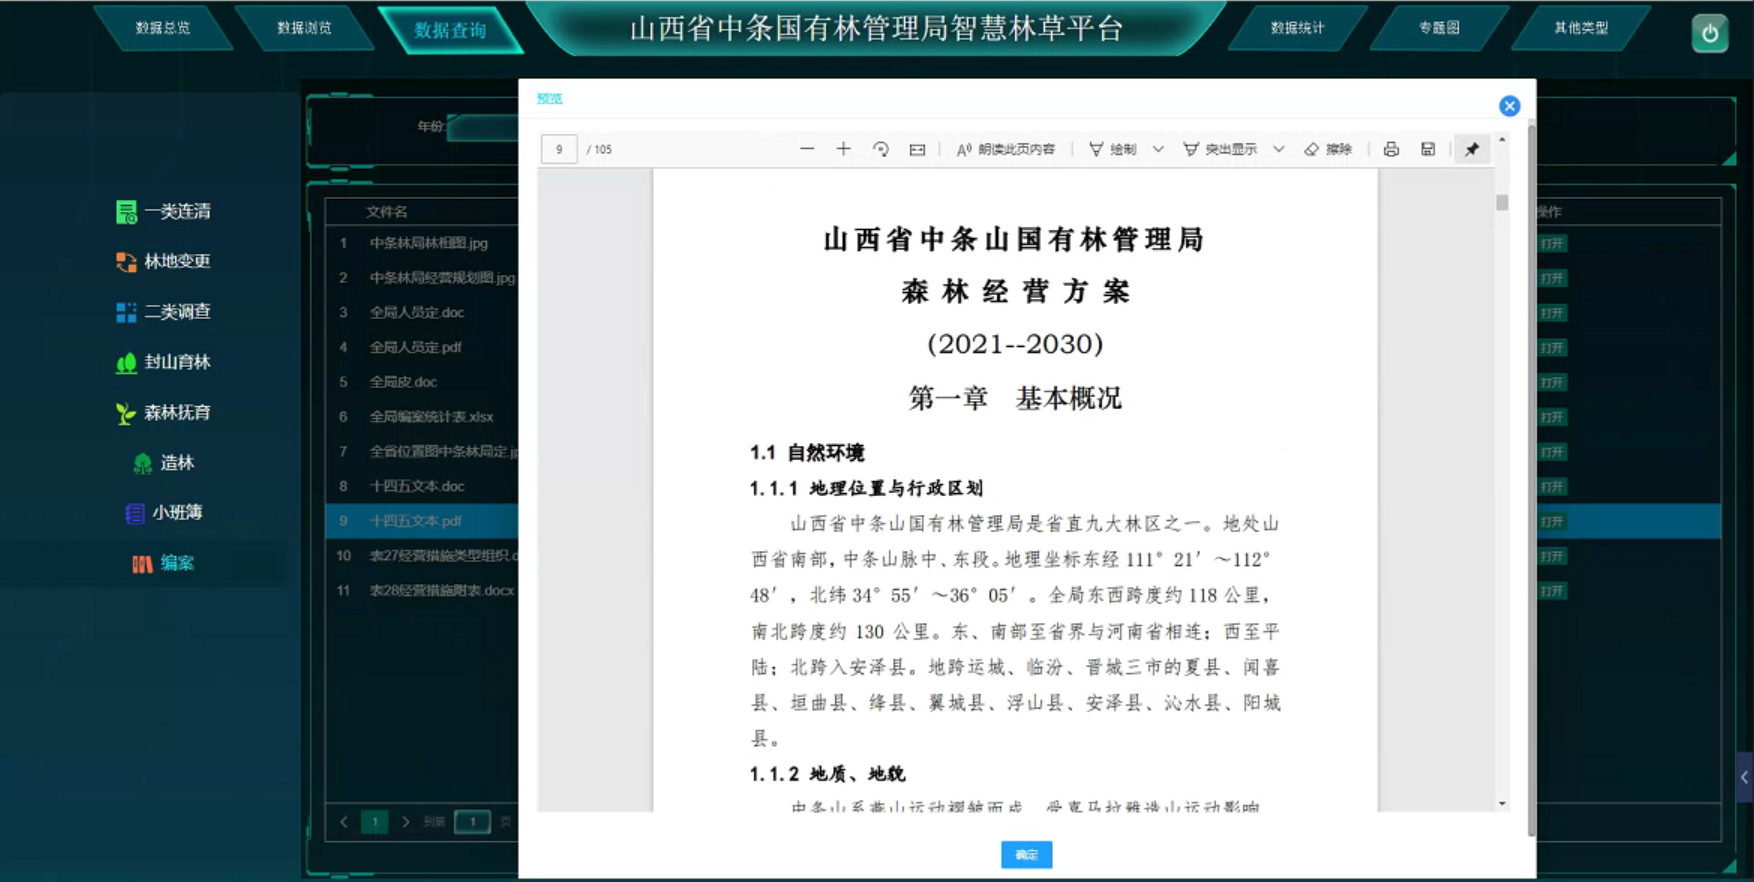The width and height of the screenshot is (1754, 882).
Task: Click the 确定 confirm button
Action: (x=1026, y=854)
